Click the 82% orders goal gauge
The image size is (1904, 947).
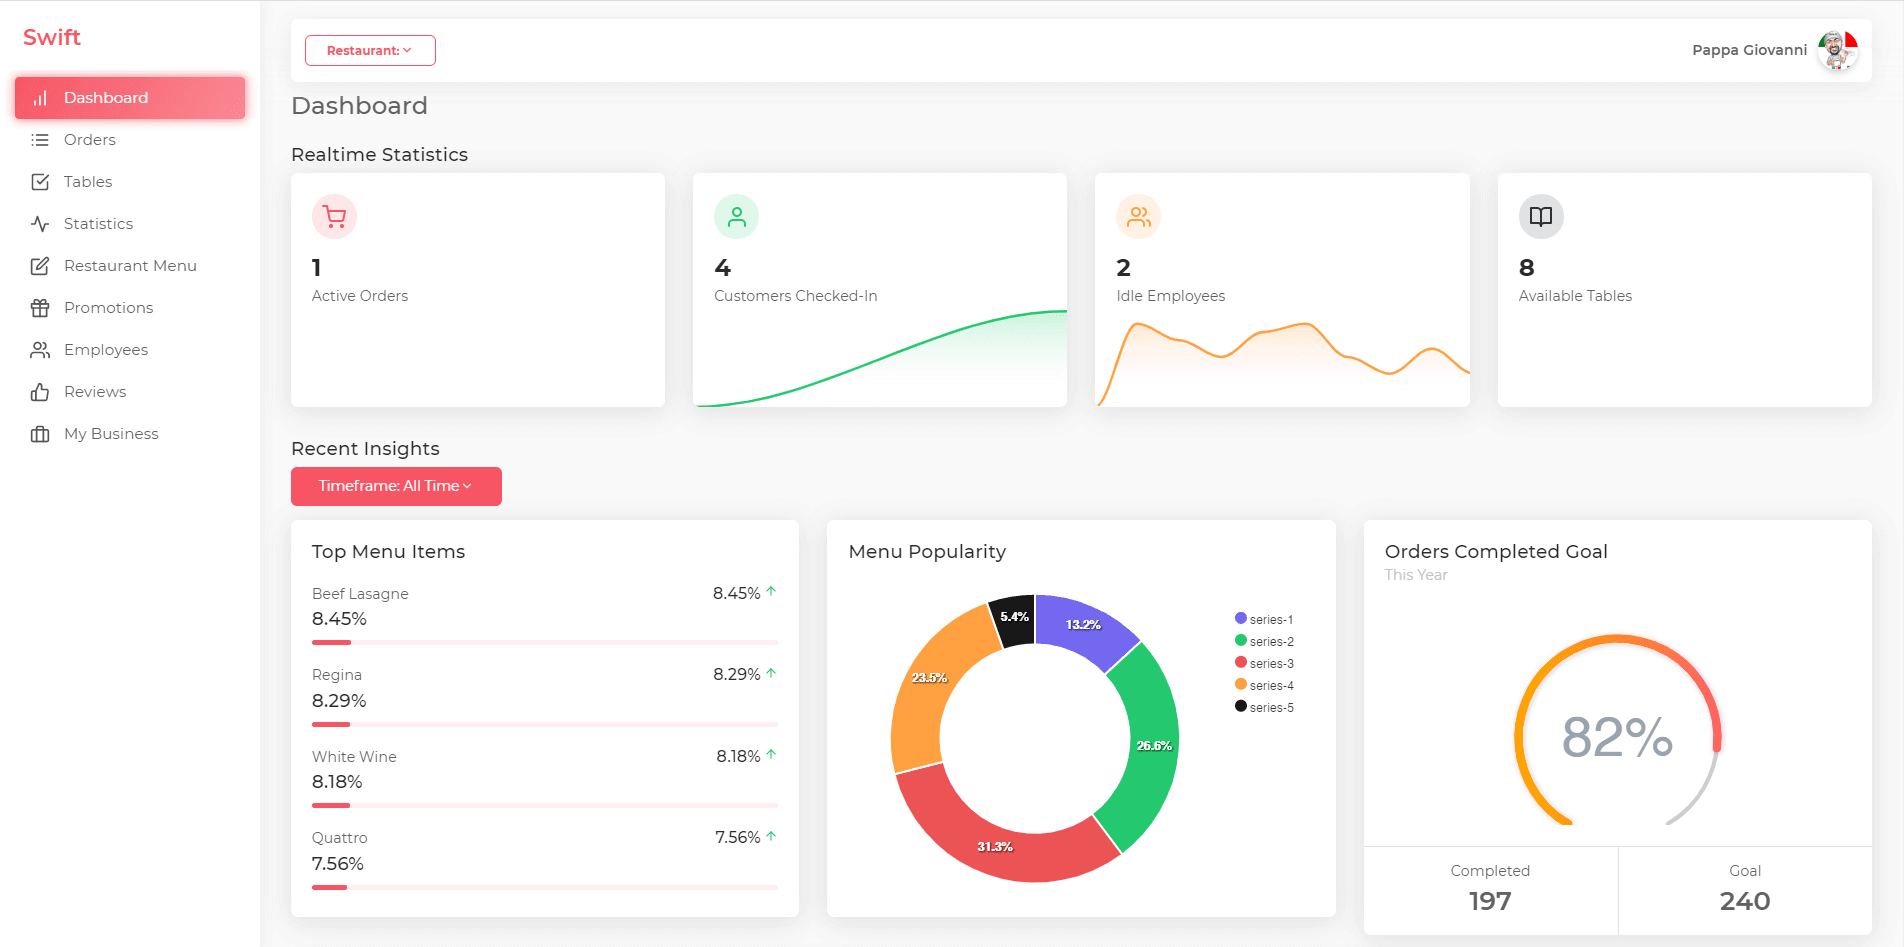(1617, 736)
